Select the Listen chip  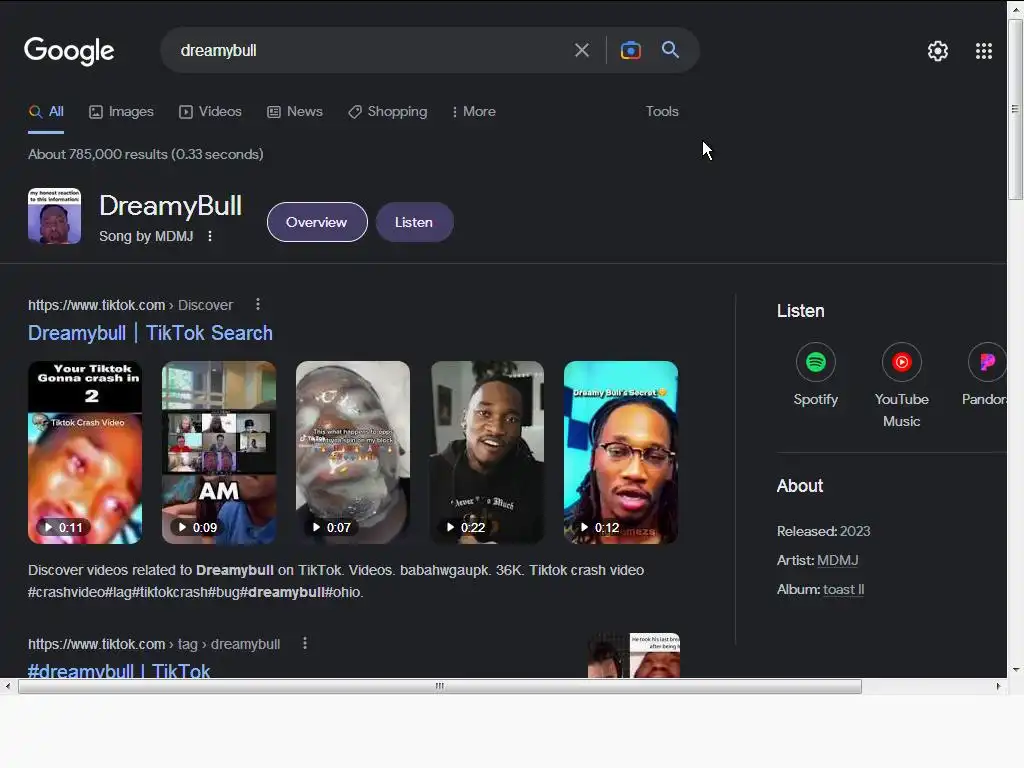pos(414,222)
